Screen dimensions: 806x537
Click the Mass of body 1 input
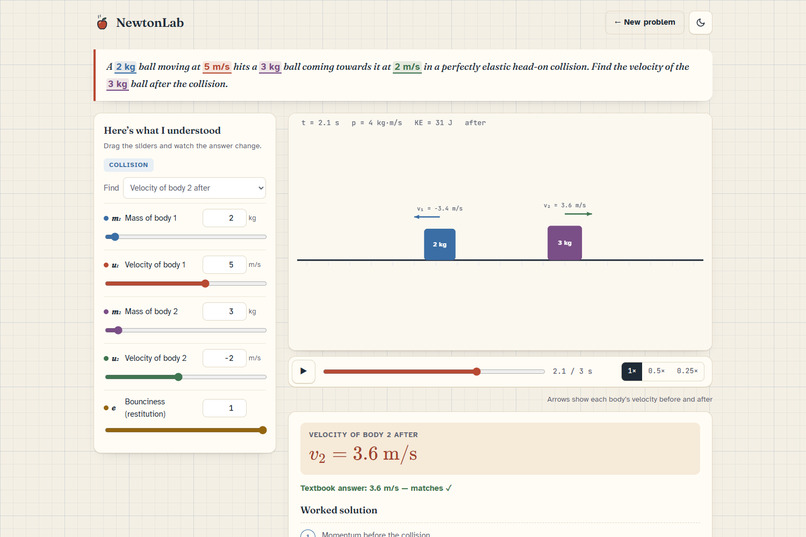[224, 218]
